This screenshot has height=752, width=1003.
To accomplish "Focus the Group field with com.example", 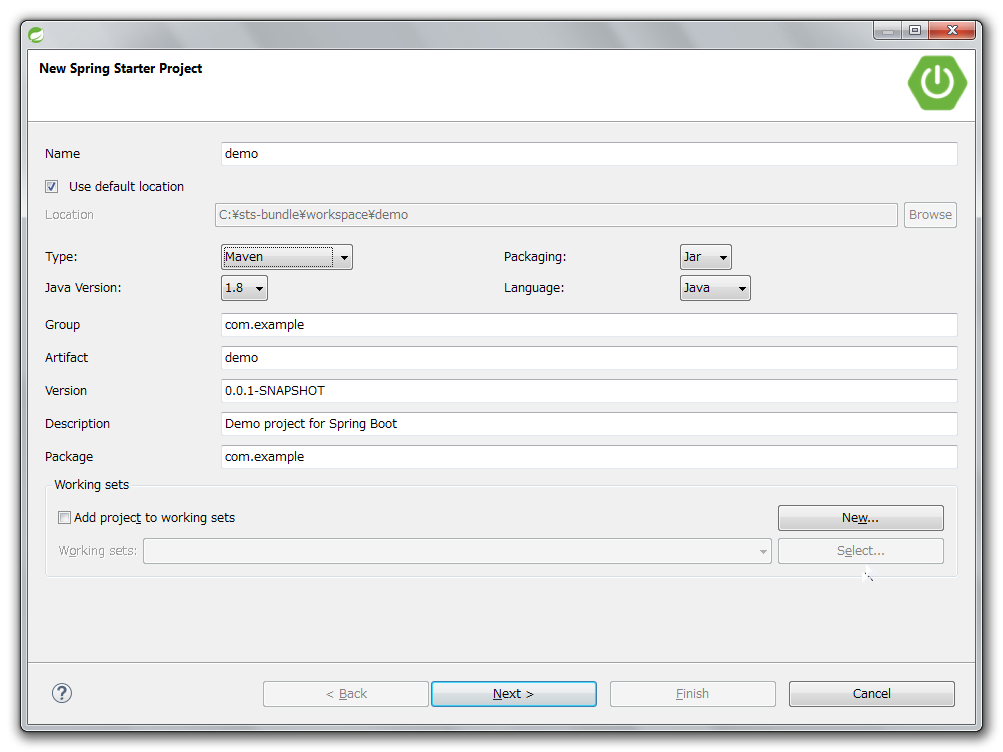I will click(x=589, y=325).
